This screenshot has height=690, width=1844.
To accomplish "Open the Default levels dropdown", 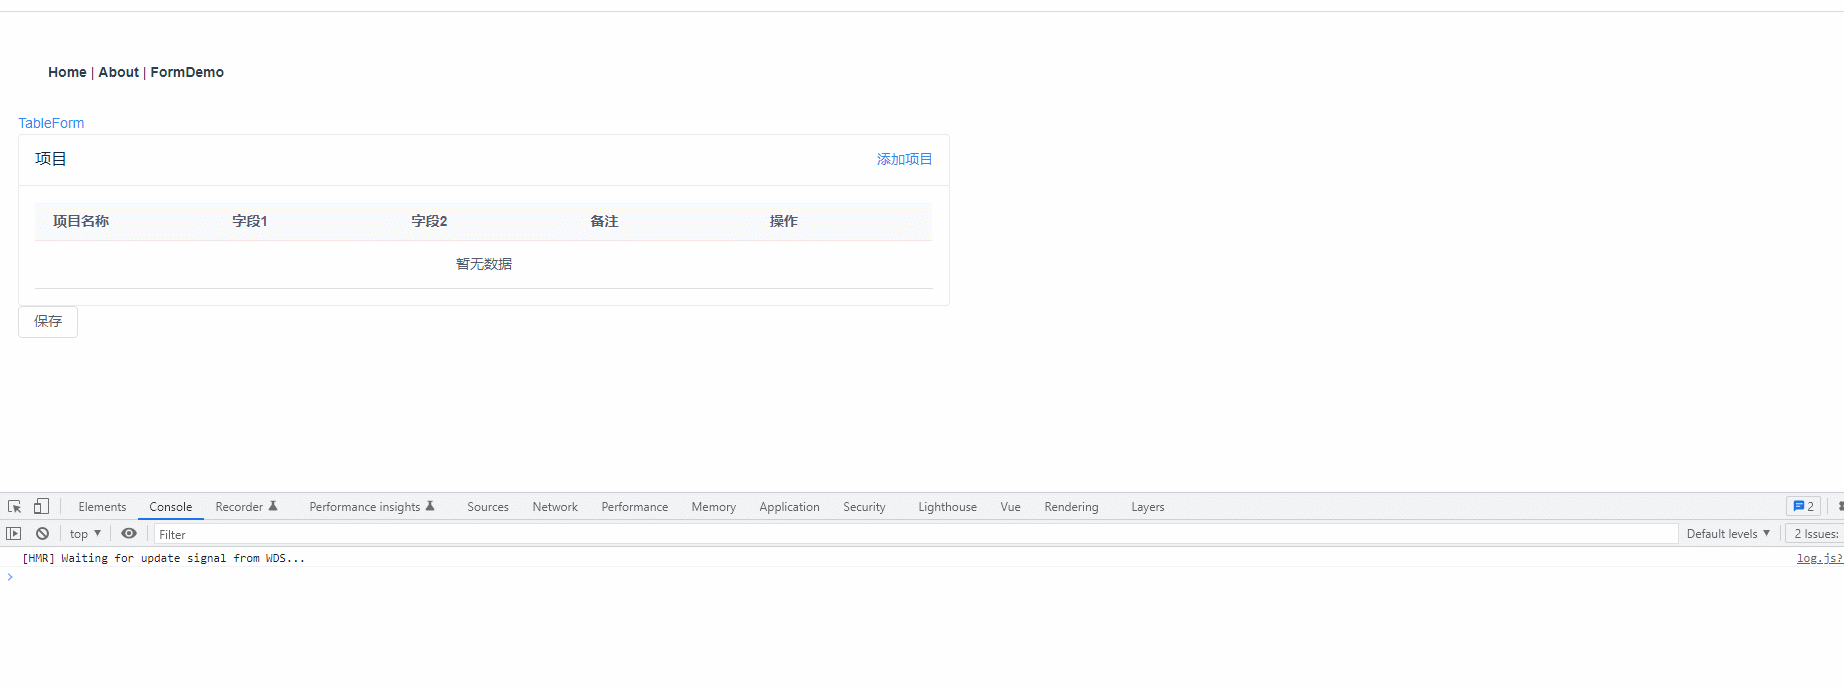I will (x=1728, y=534).
